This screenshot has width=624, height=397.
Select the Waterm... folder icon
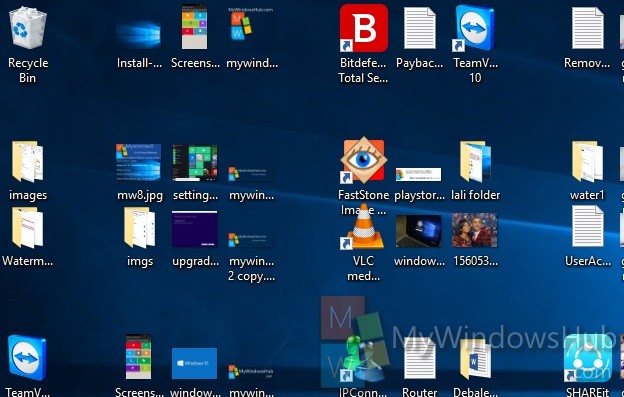[x=27, y=228]
